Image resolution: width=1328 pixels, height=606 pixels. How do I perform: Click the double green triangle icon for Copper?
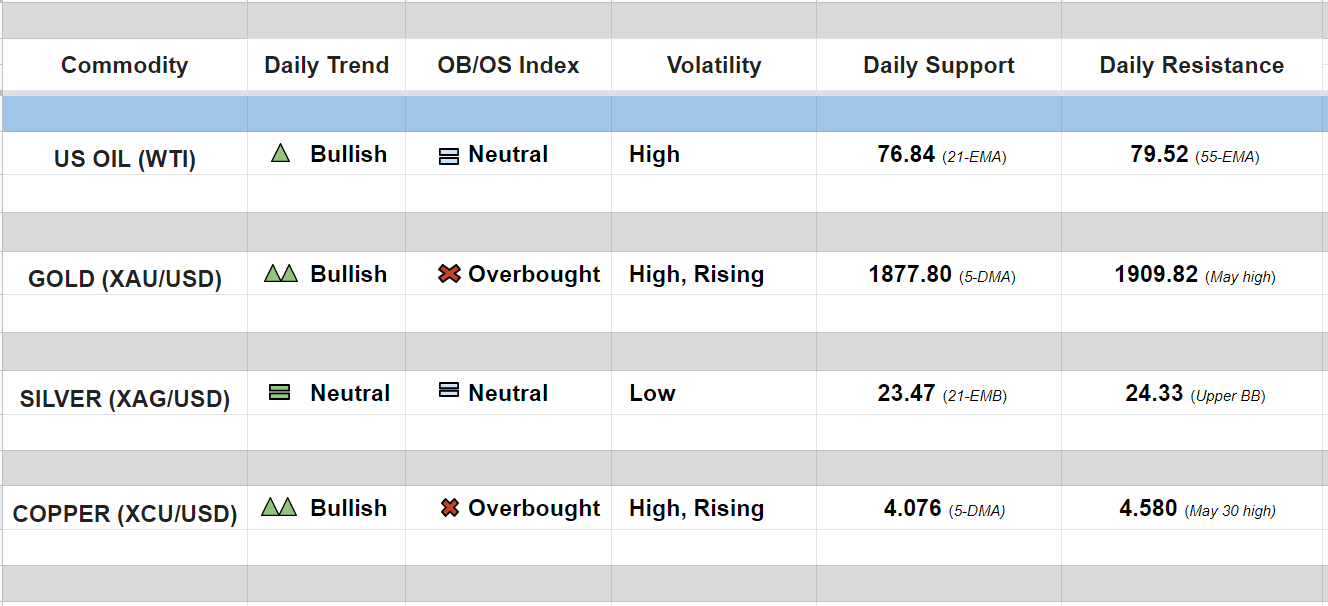[279, 507]
